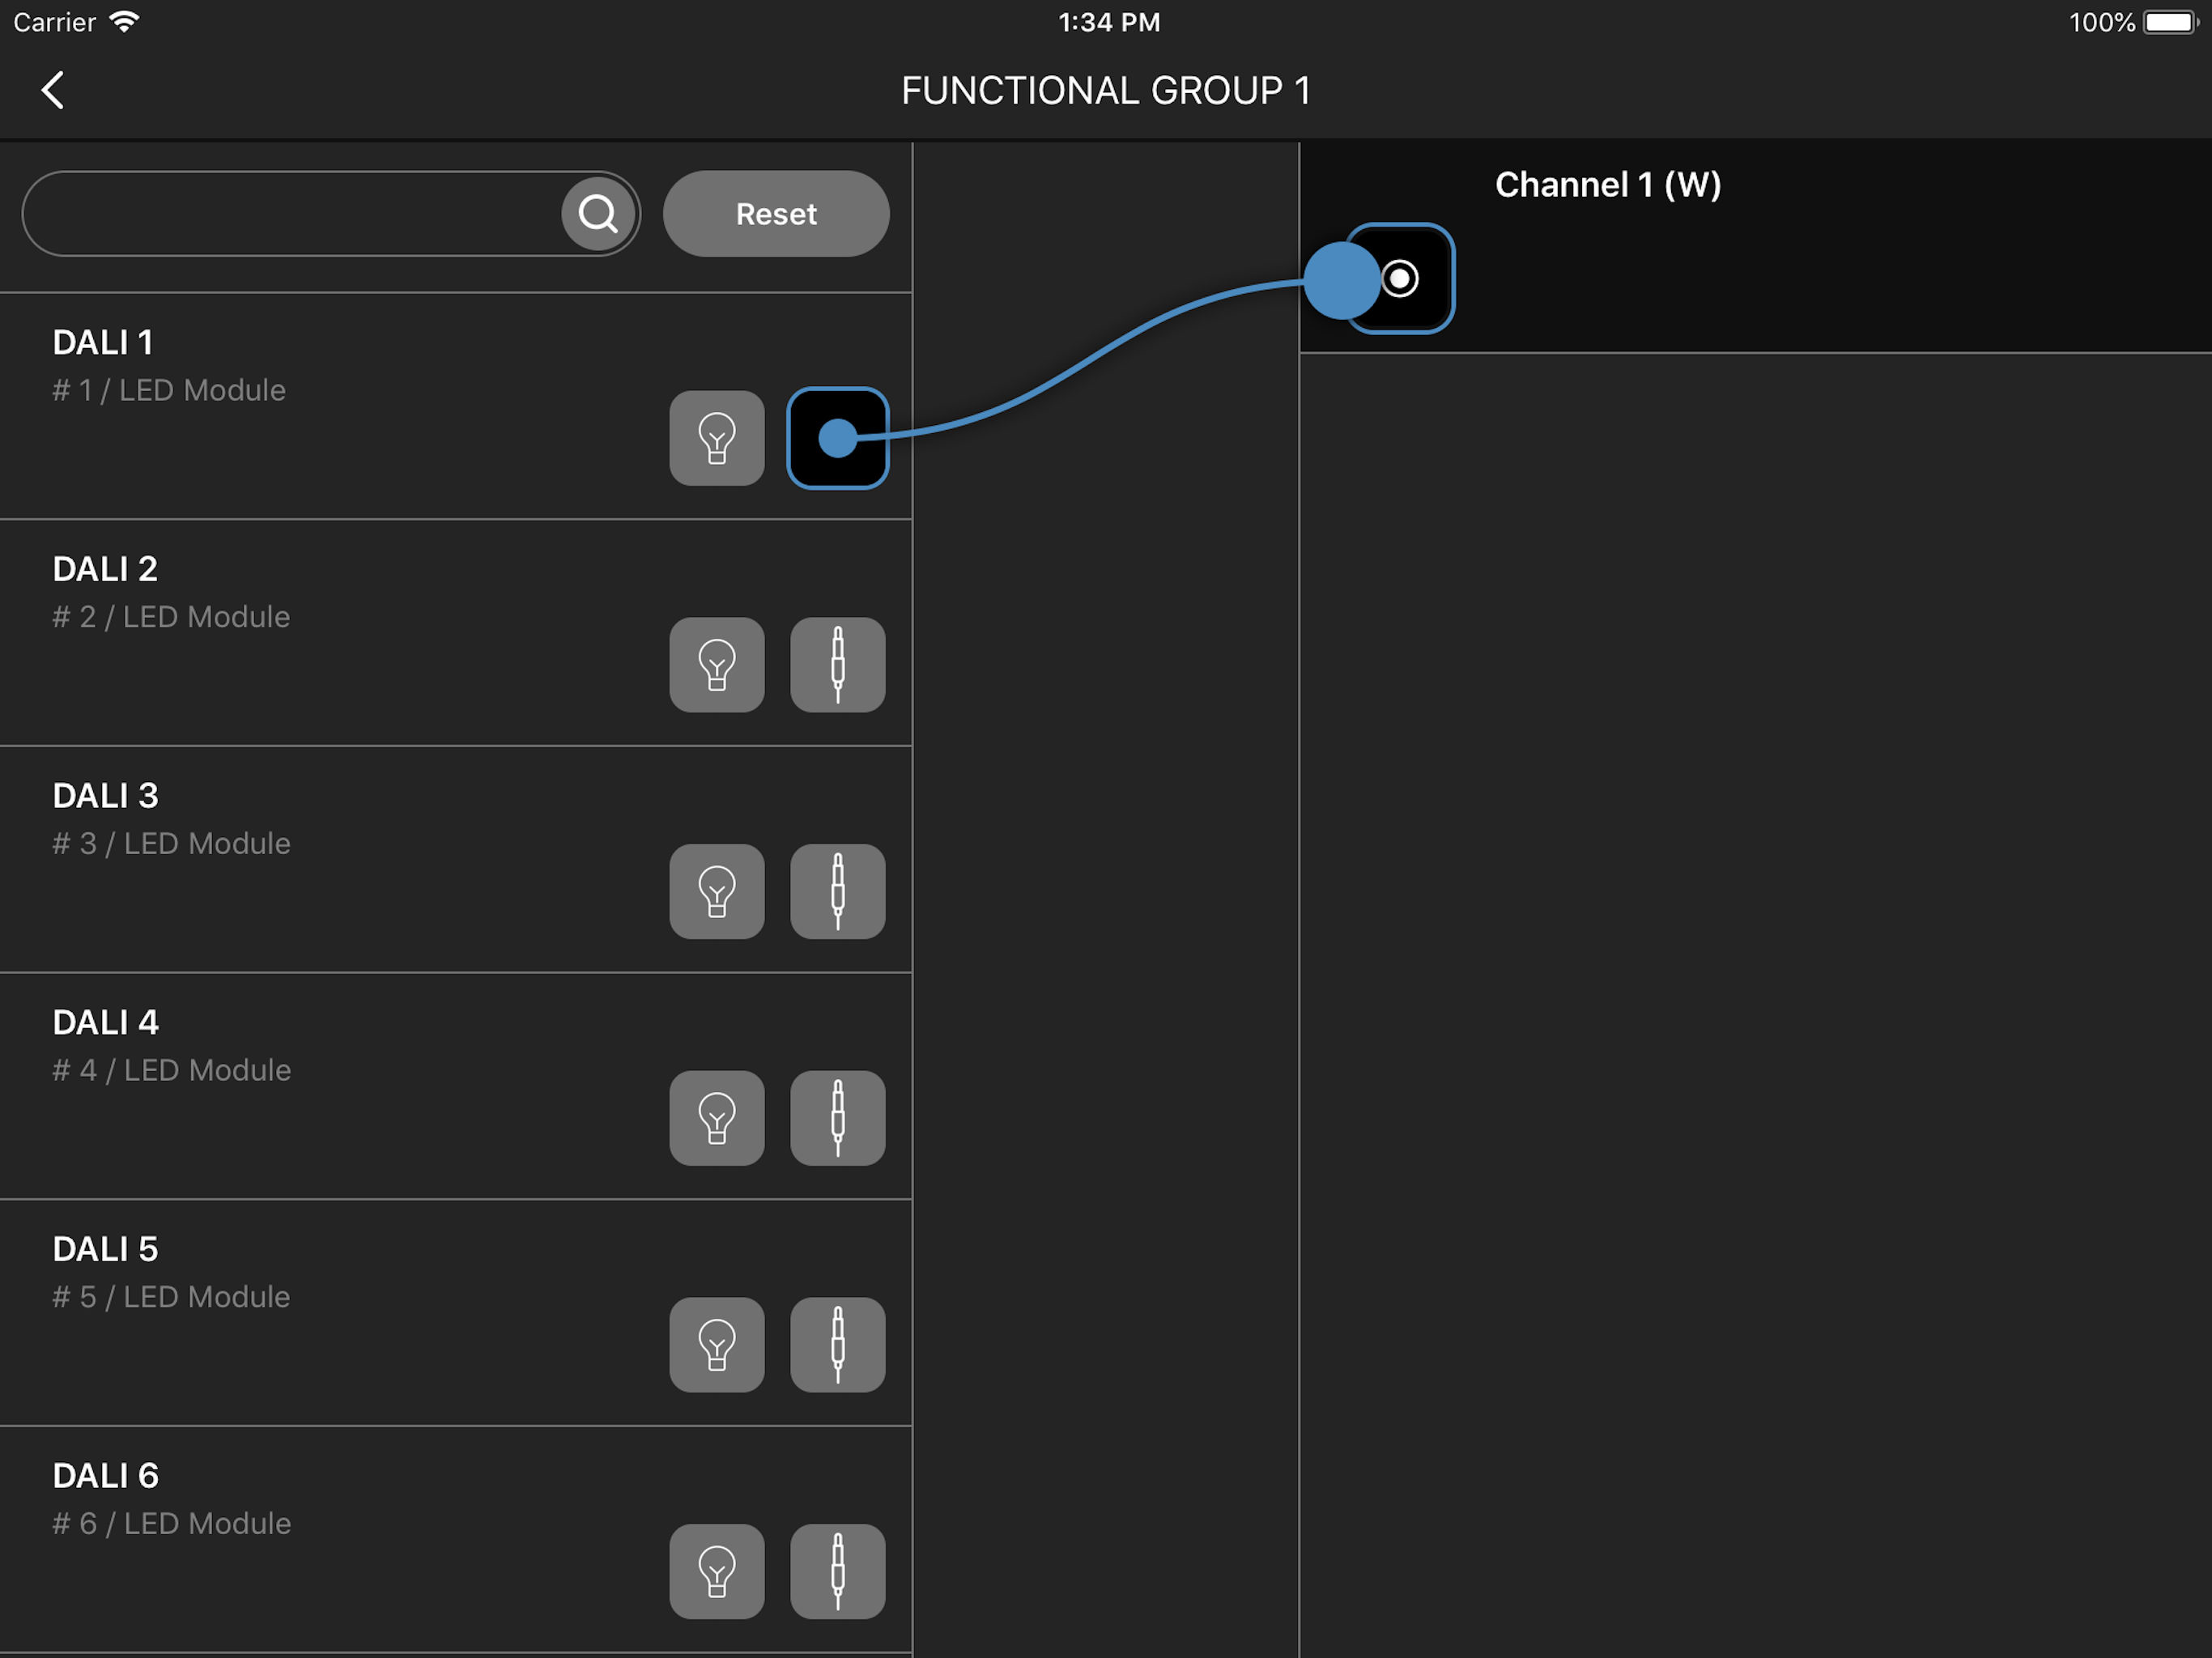Toggle the DALI 1 connection plug
This screenshot has width=2212, height=1658.
click(838, 438)
